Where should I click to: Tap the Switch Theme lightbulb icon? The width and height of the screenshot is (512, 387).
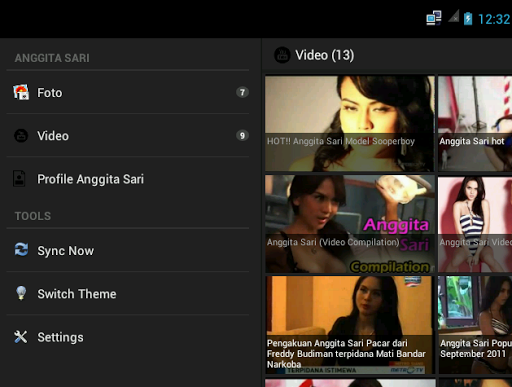click(x=21, y=293)
